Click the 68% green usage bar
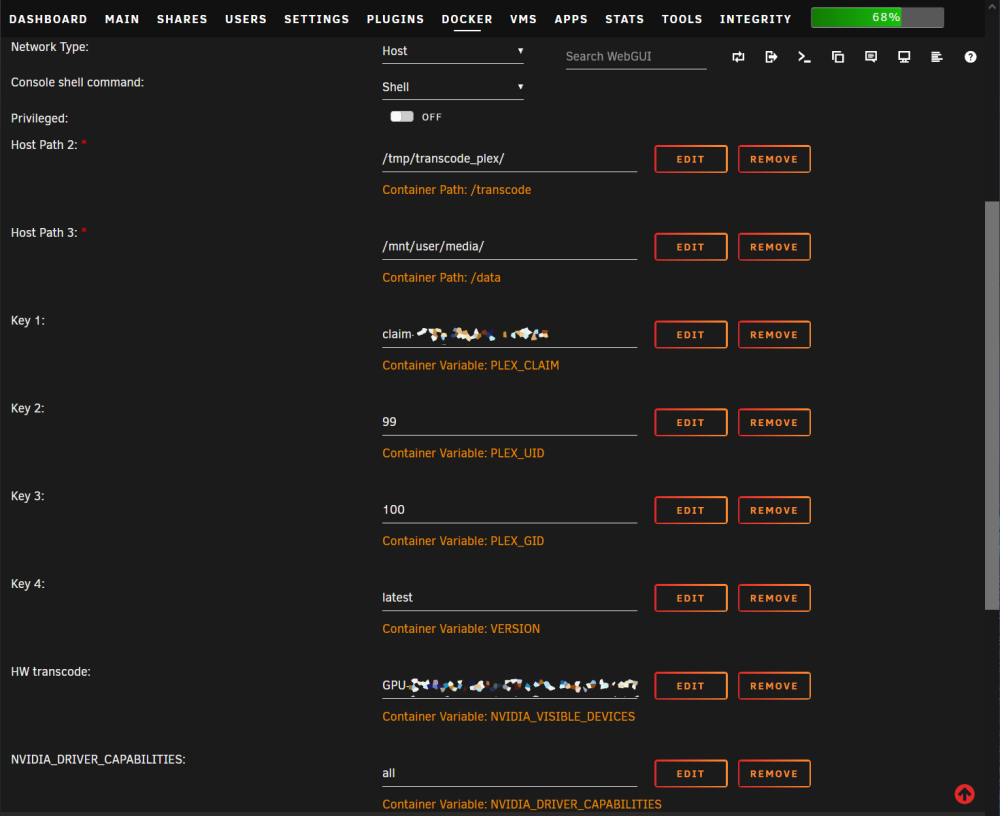1000x816 pixels. pyautogui.click(x=877, y=17)
